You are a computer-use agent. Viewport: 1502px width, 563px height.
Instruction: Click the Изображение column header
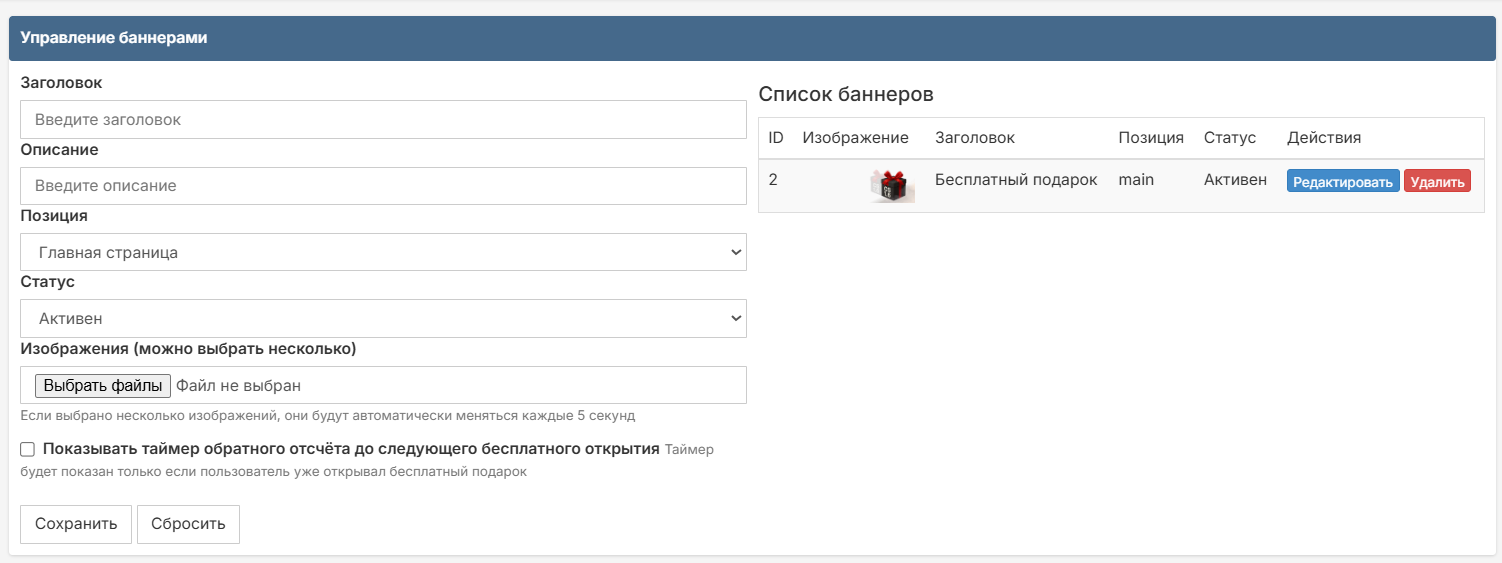point(855,138)
